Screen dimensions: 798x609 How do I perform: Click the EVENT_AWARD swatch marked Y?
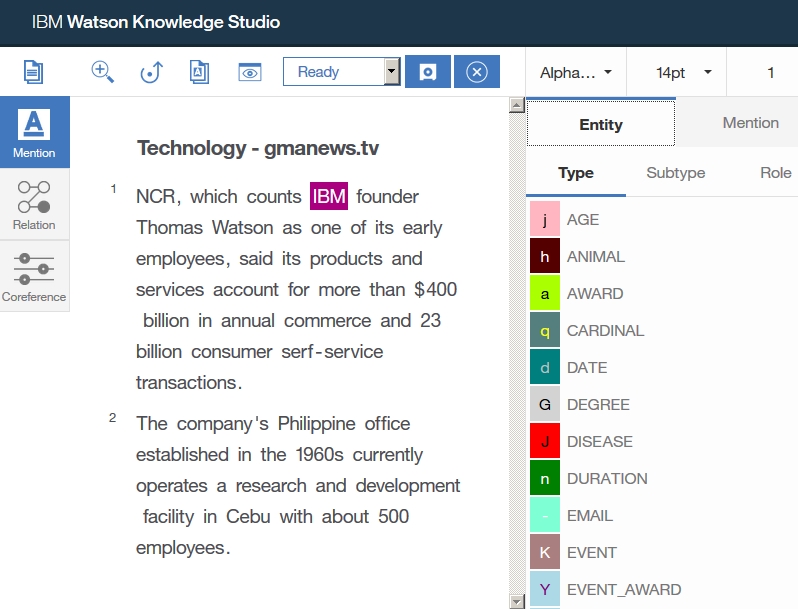[x=545, y=589]
